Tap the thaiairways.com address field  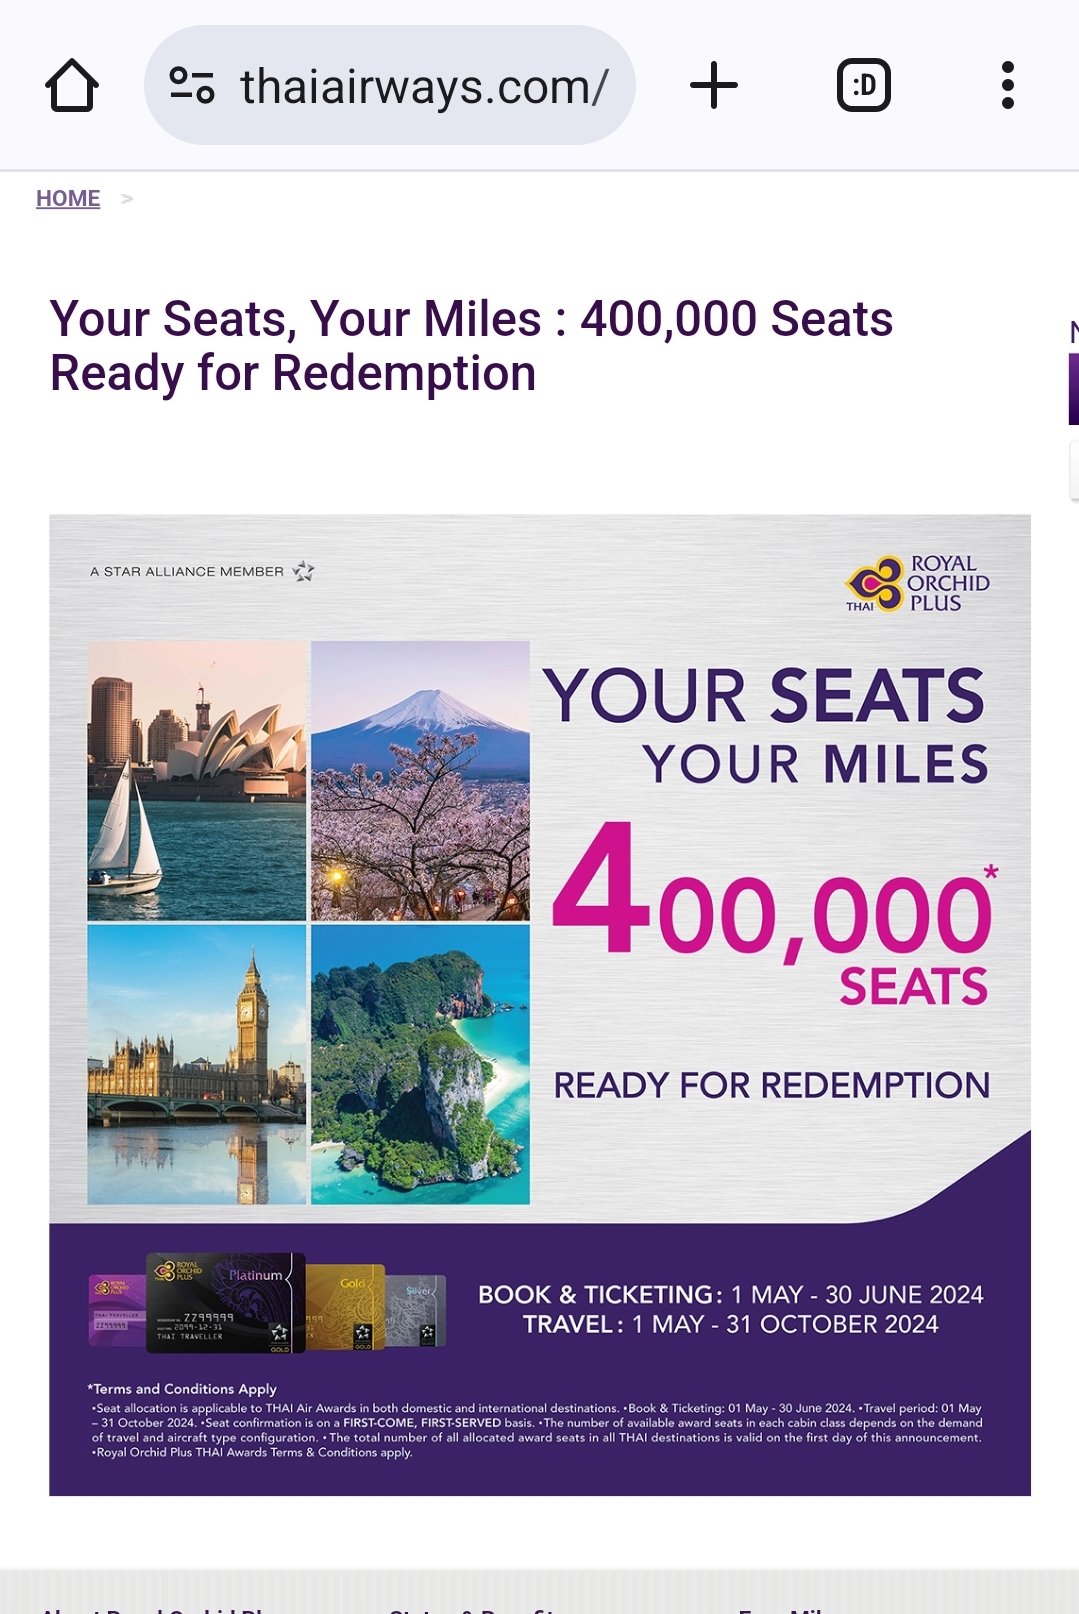[424, 87]
